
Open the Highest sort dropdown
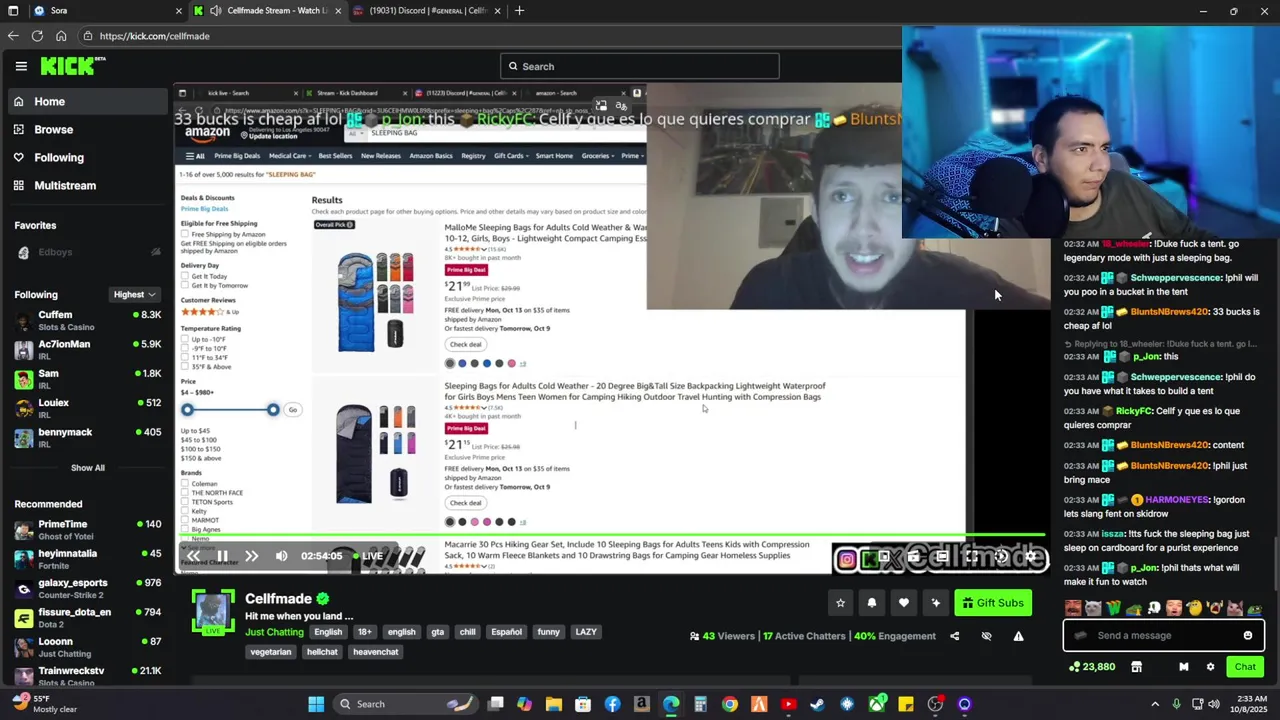[x=135, y=294]
